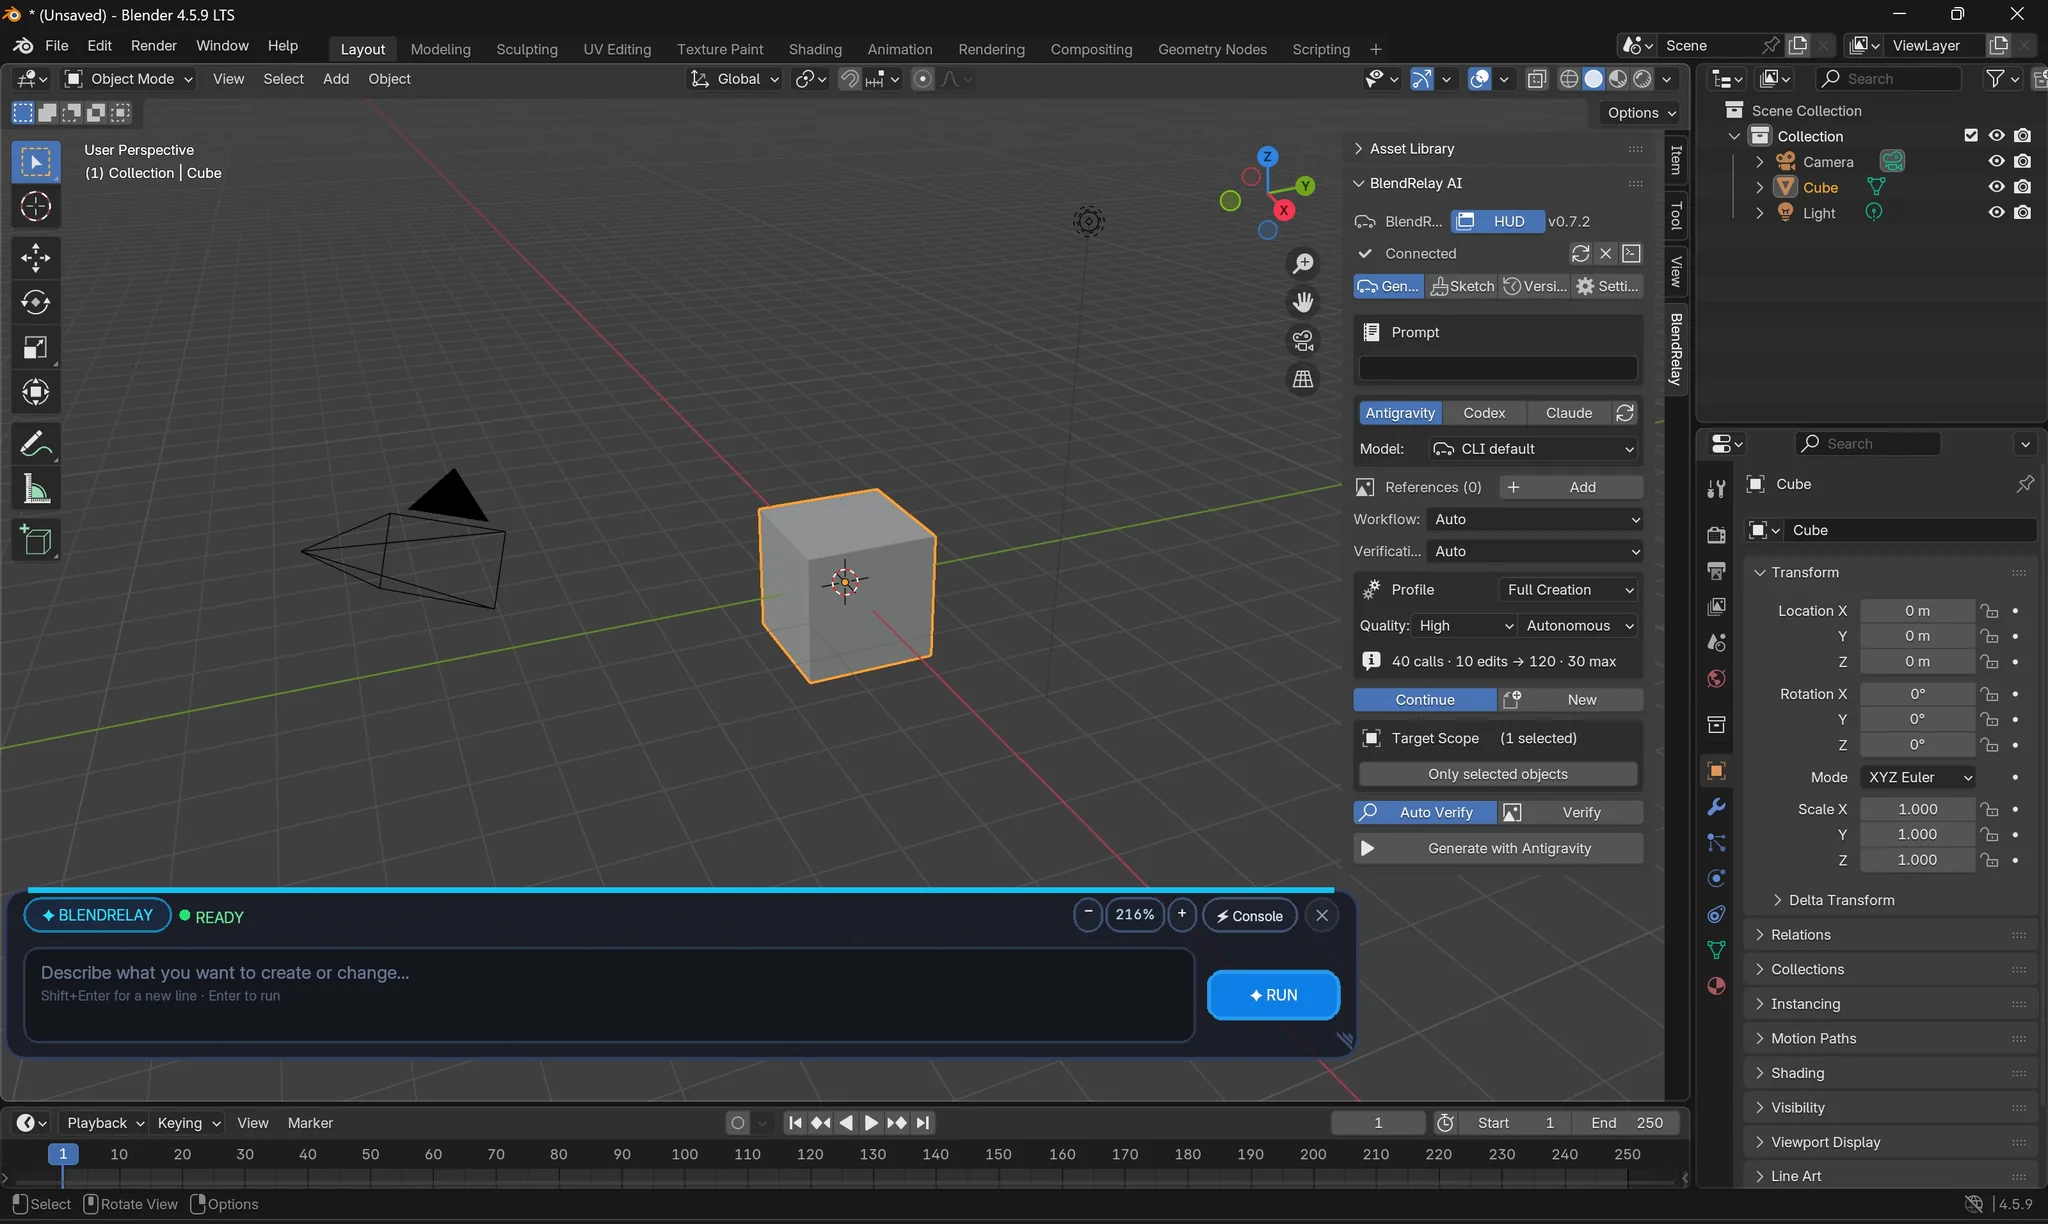This screenshot has height=1224, width=2048.
Task: Expand the Relations panel
Action: click(x=1800, y=935)
